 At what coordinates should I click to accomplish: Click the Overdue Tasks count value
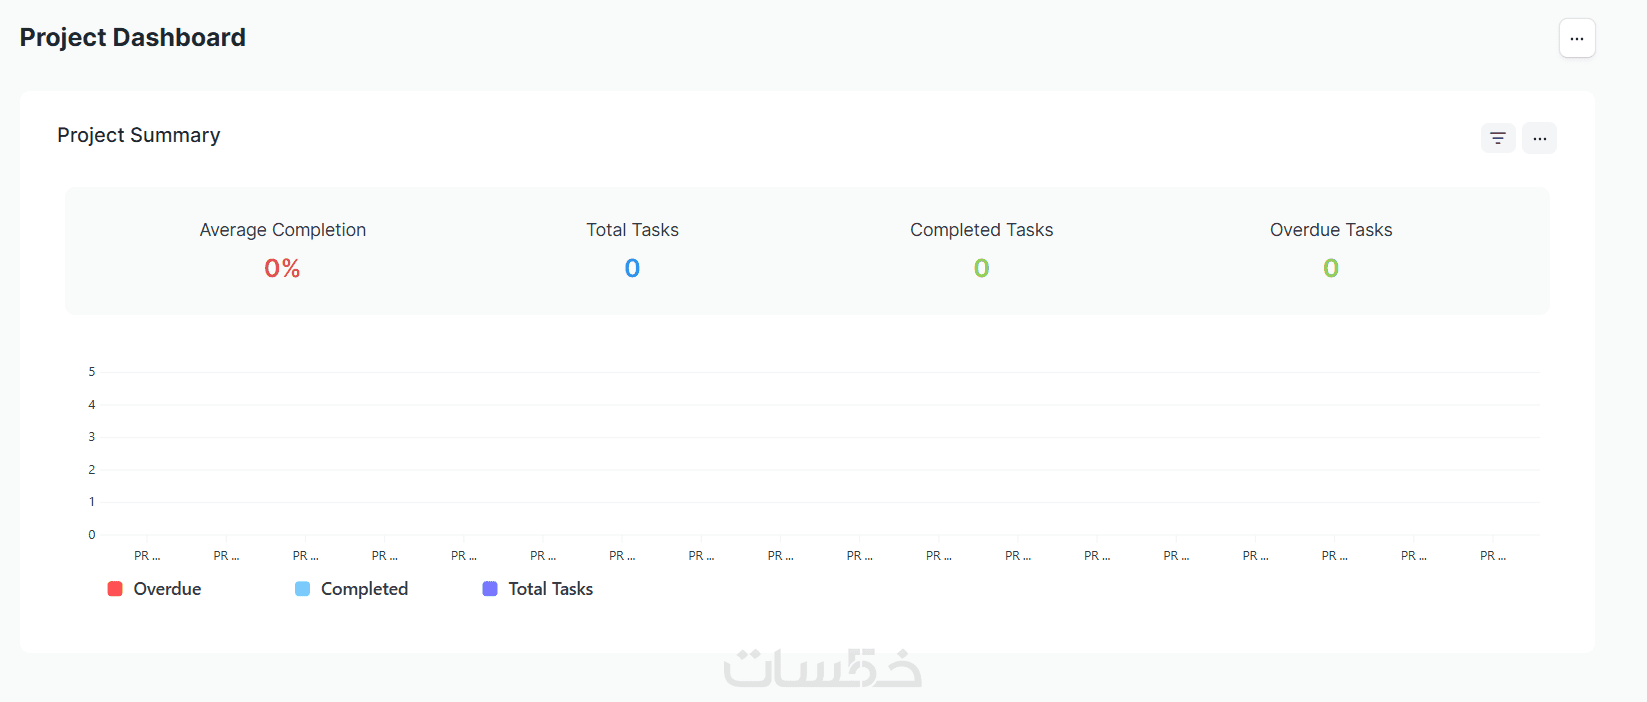pos(1330,268)
